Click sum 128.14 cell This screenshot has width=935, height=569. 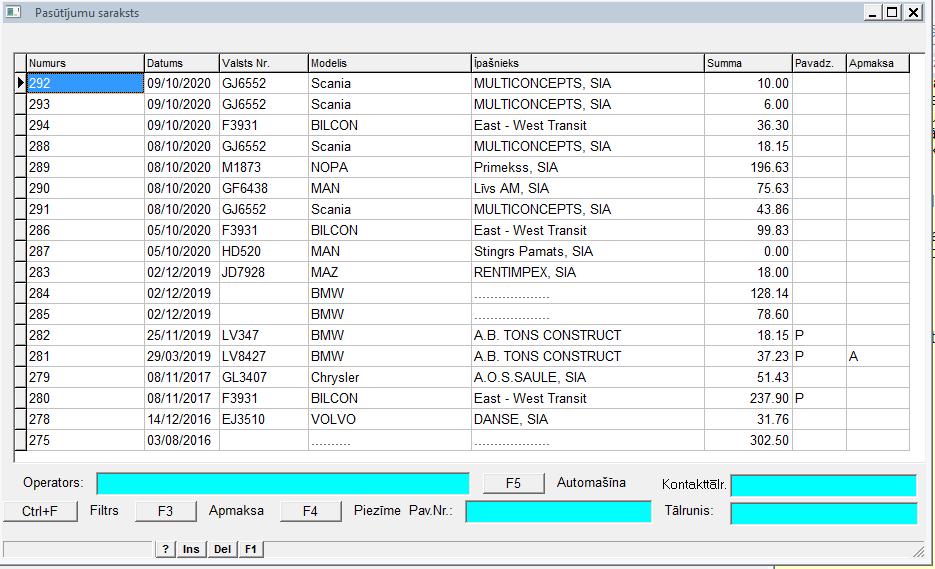(748, 293)
